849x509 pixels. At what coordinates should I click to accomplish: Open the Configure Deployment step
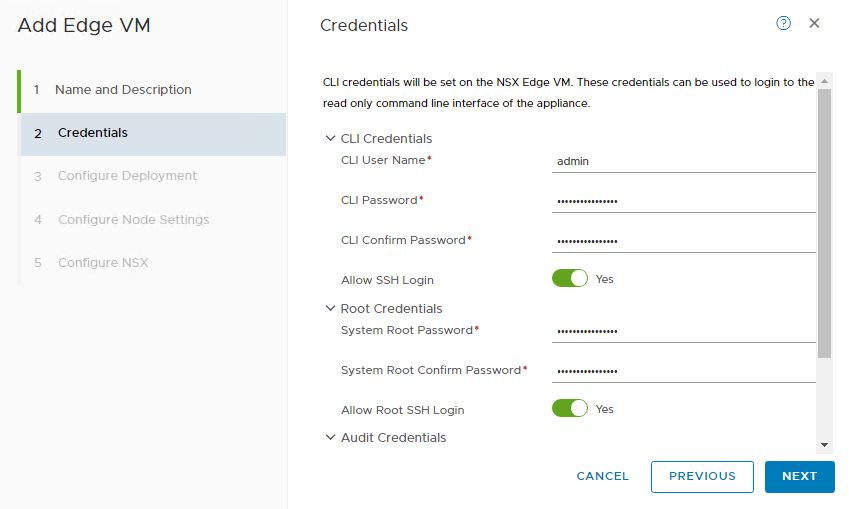tap(127, 176)
